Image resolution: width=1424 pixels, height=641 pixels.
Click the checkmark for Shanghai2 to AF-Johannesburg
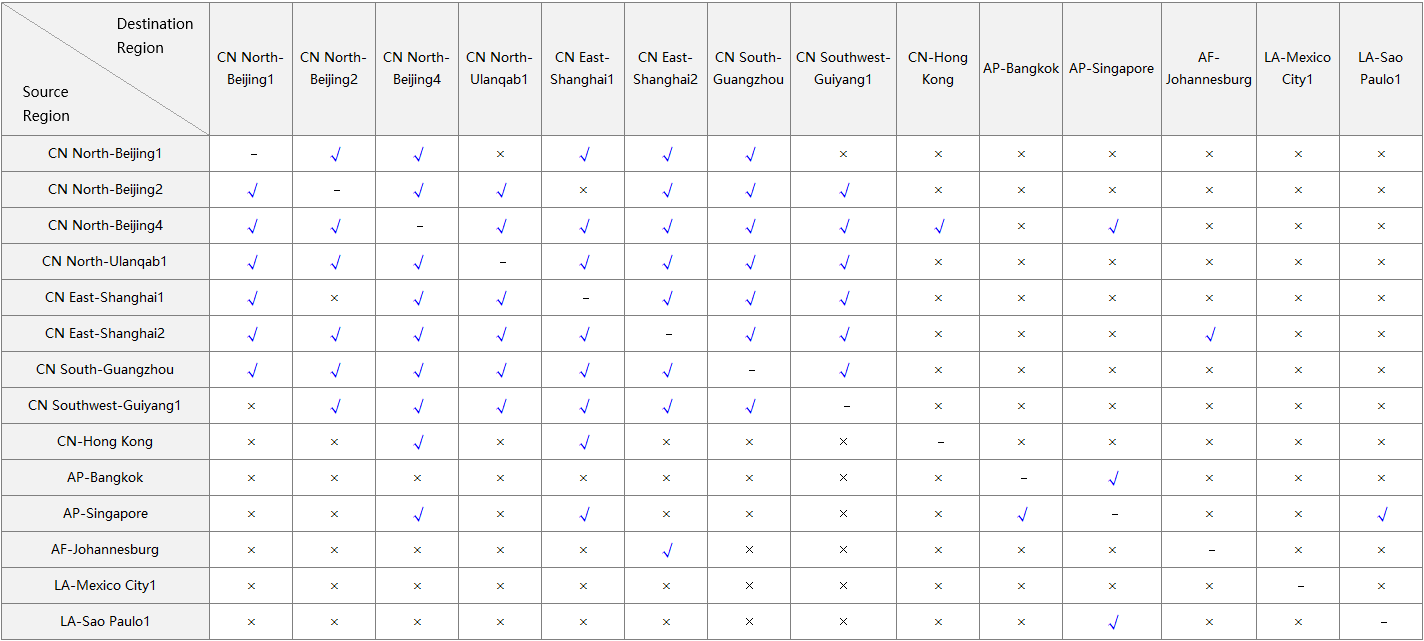[1209, 334]
